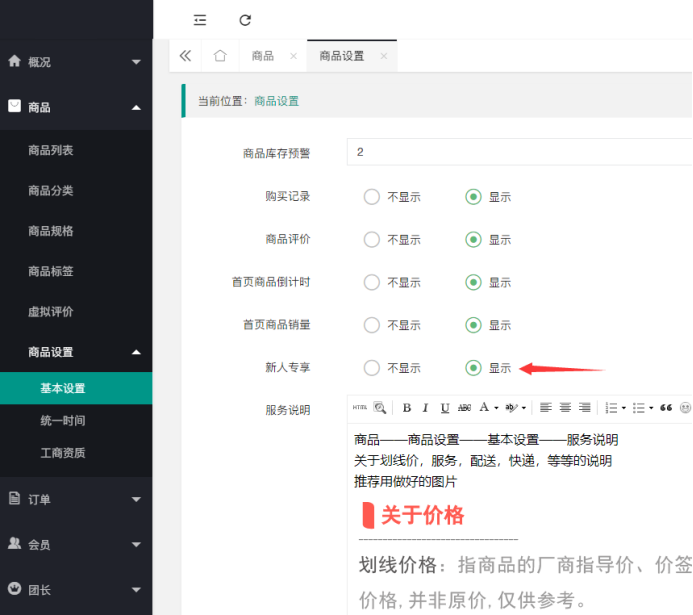Image resolution: width=693 pixels, height=615 pixels.
Task: Apply italic formatting in the editor
Action: [425, 408]
